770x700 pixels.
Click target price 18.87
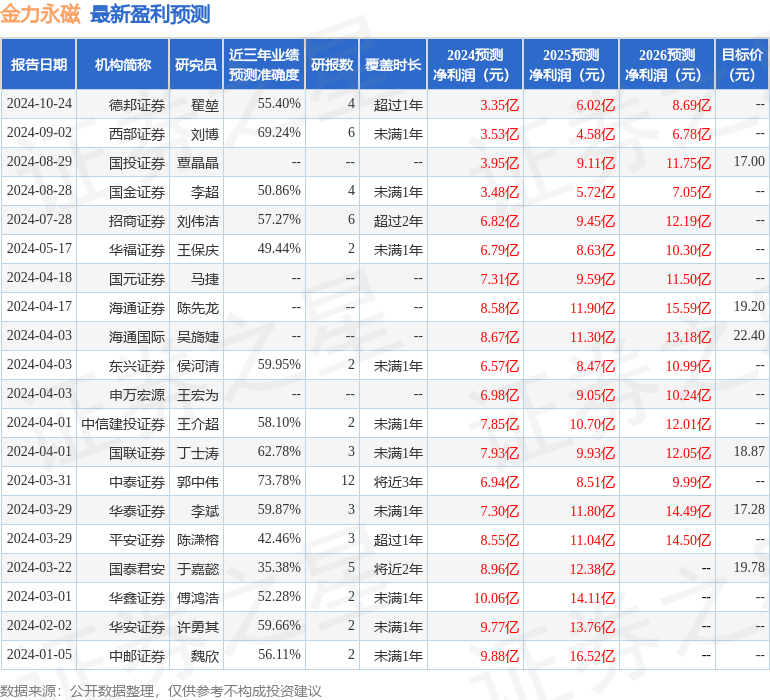coord(749,451)
